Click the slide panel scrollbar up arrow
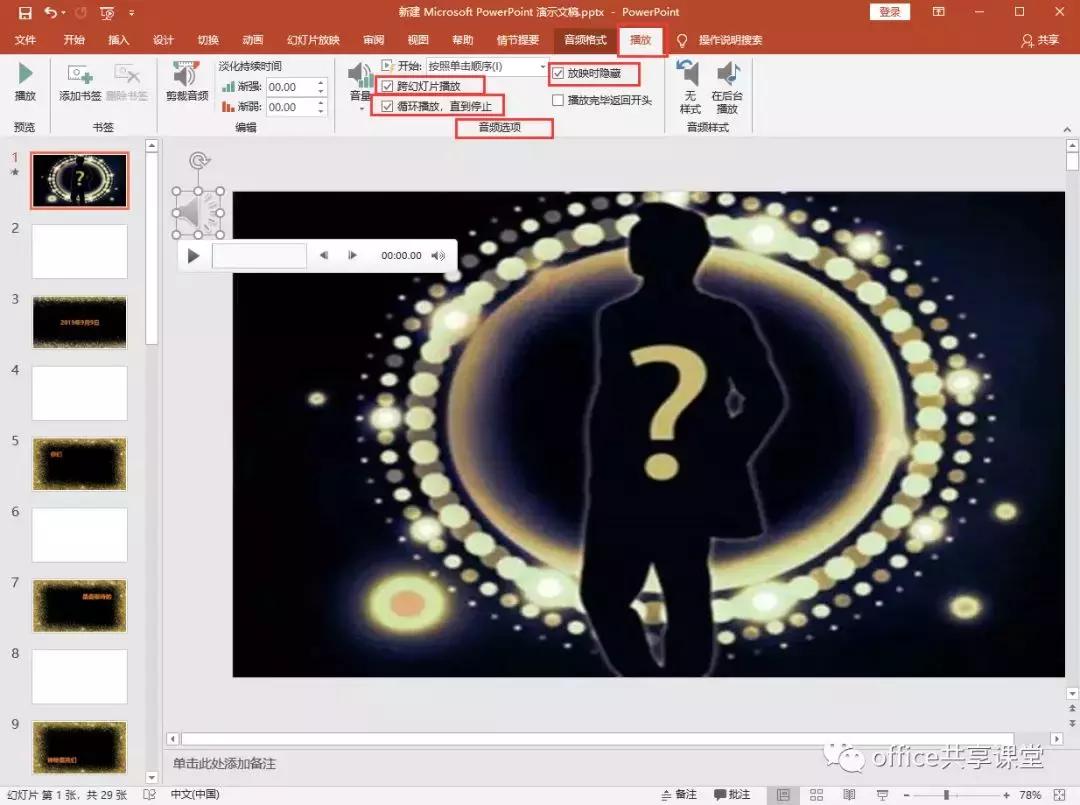 [x=152, y=145]
